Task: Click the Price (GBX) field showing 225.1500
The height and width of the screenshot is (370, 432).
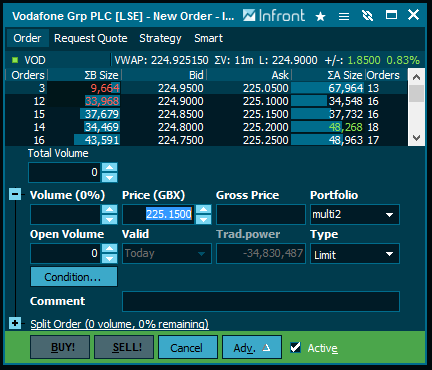Action: click(x=159, y=214)
